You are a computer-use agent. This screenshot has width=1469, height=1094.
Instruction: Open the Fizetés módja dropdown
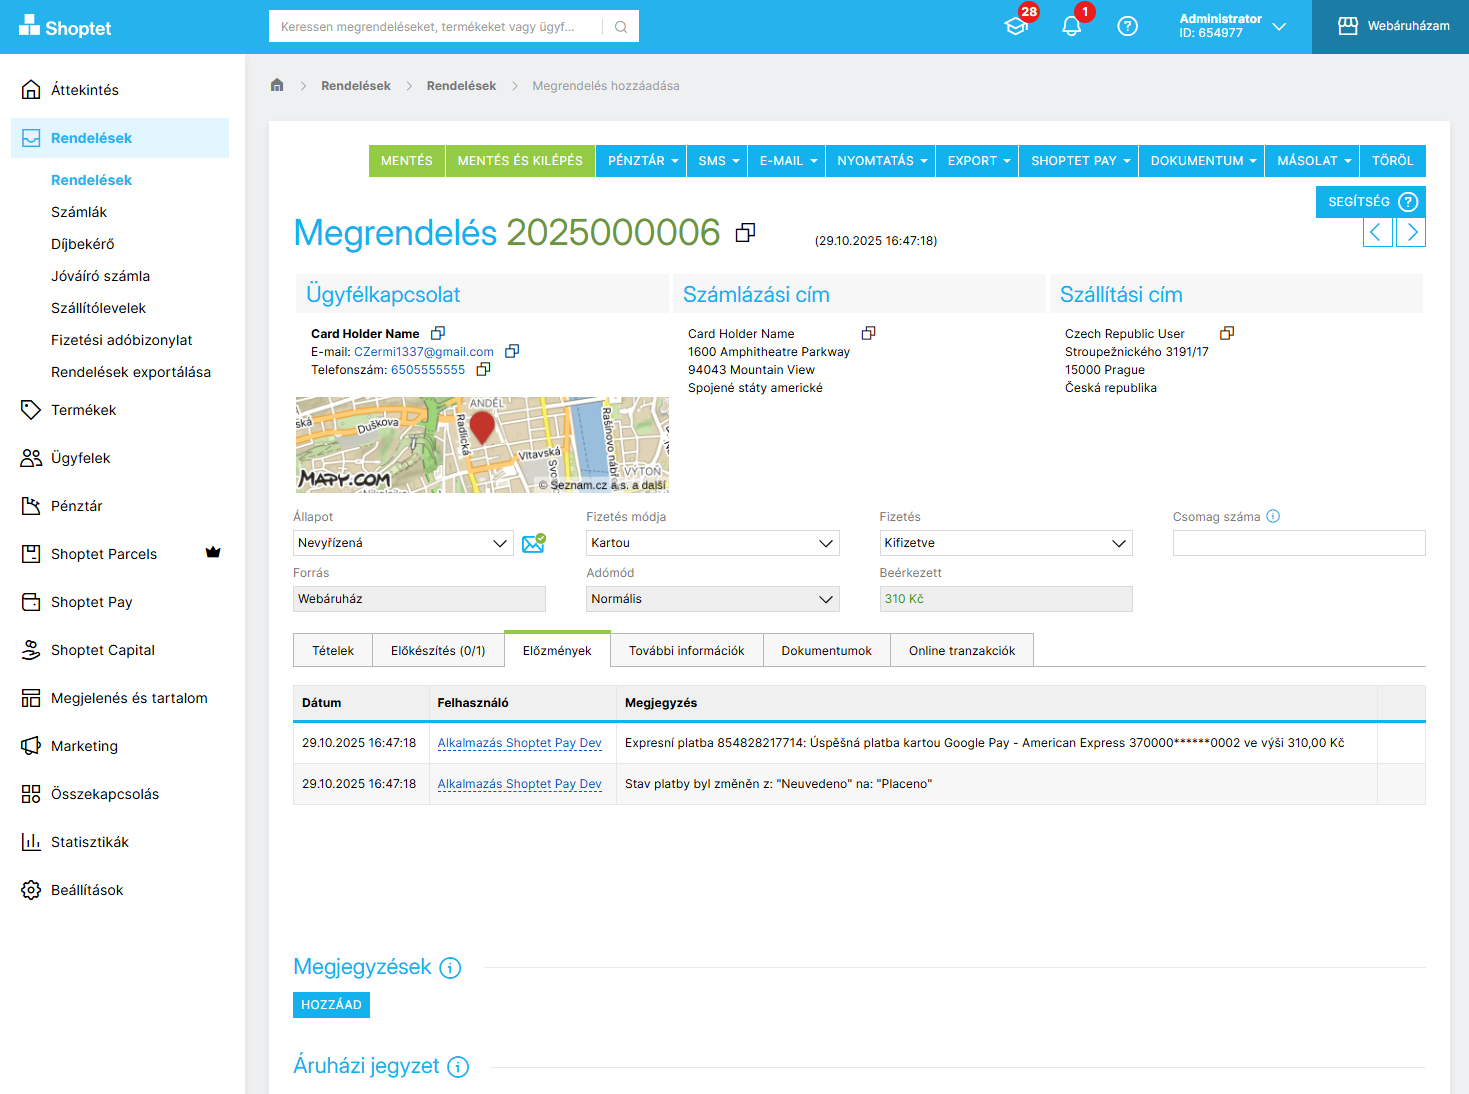(x=712, y=543)
